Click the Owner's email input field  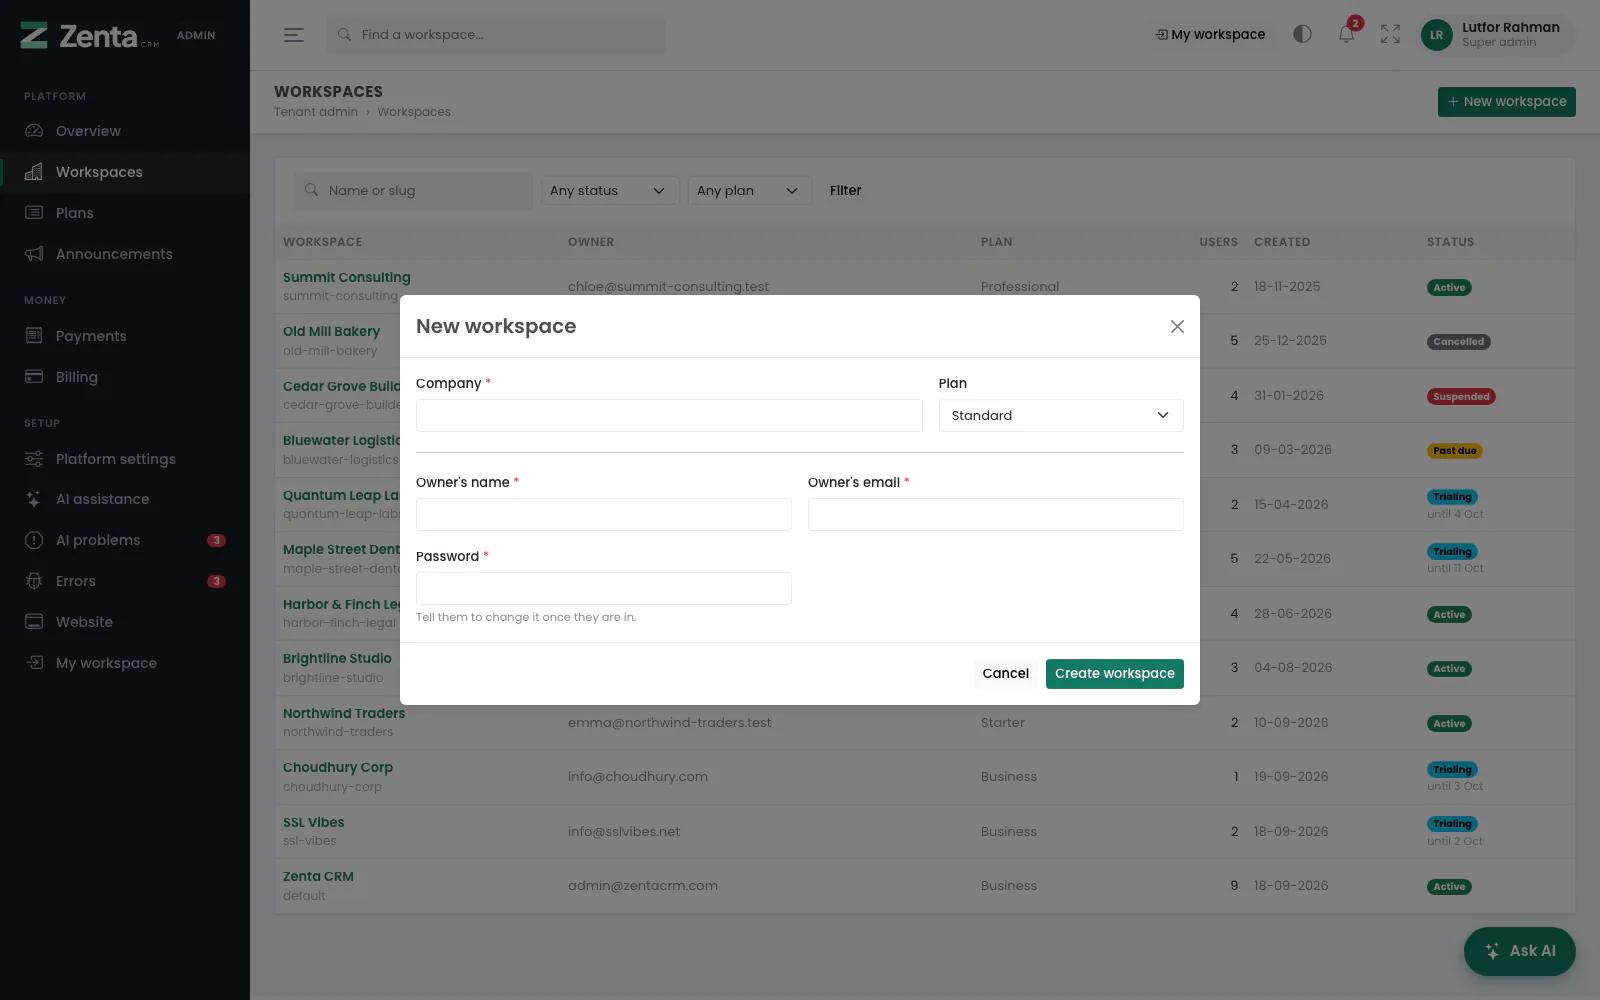pos(996,515)
